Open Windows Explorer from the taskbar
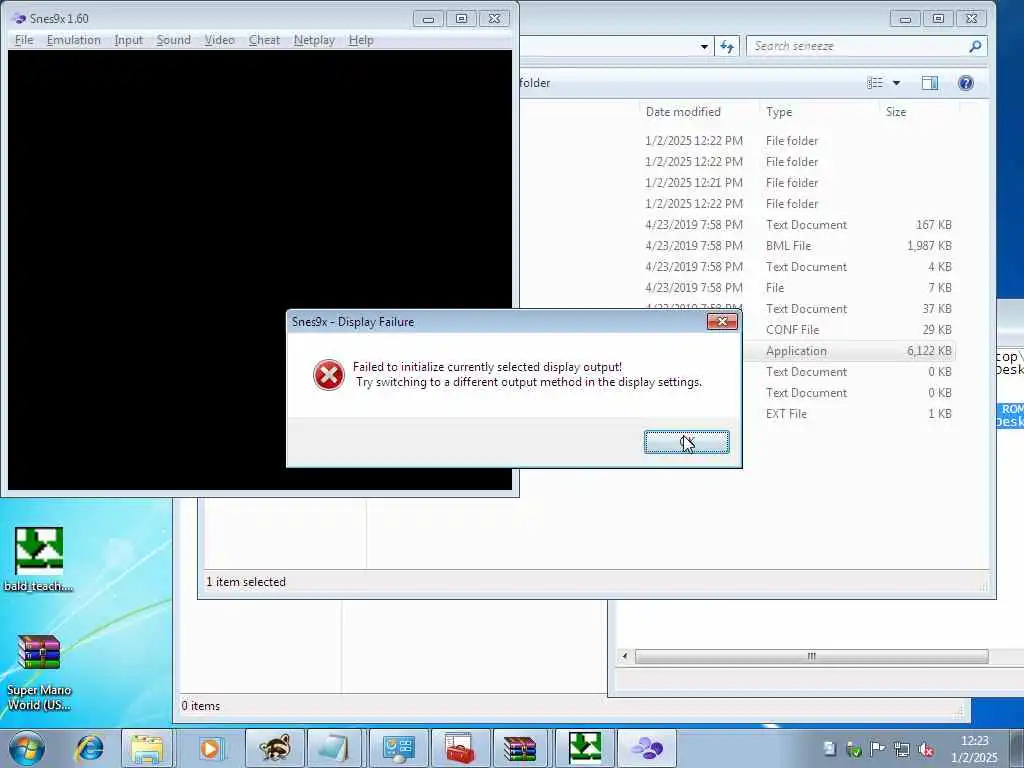Viewport: 1024px width, 768px height. [147, 748]
